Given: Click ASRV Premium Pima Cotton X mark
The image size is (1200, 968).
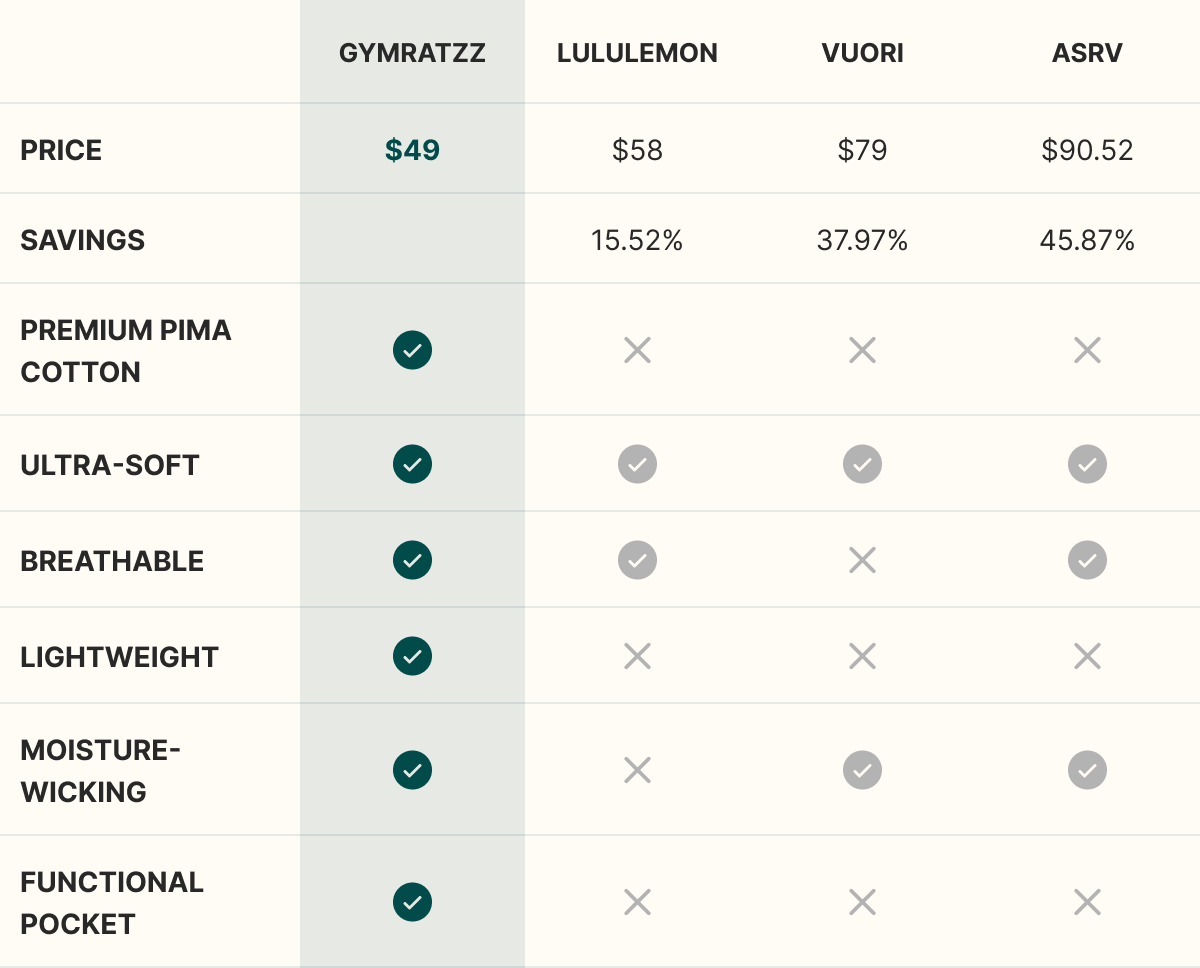Looking at the screenshot, I should pos(1087,350).
